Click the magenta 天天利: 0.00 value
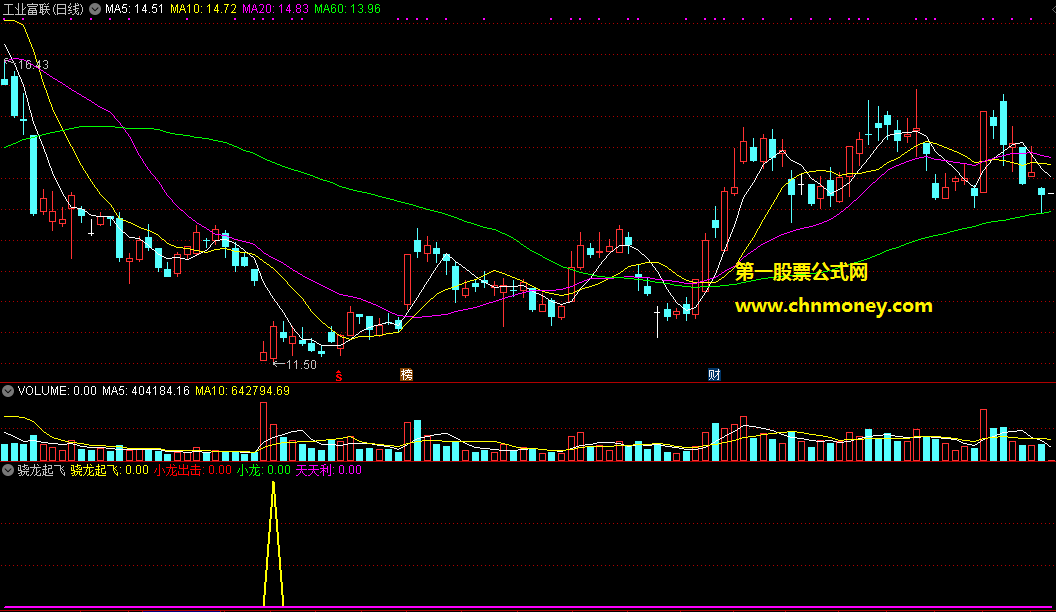This screenshot has width=1056, height=612. [329, 470]
